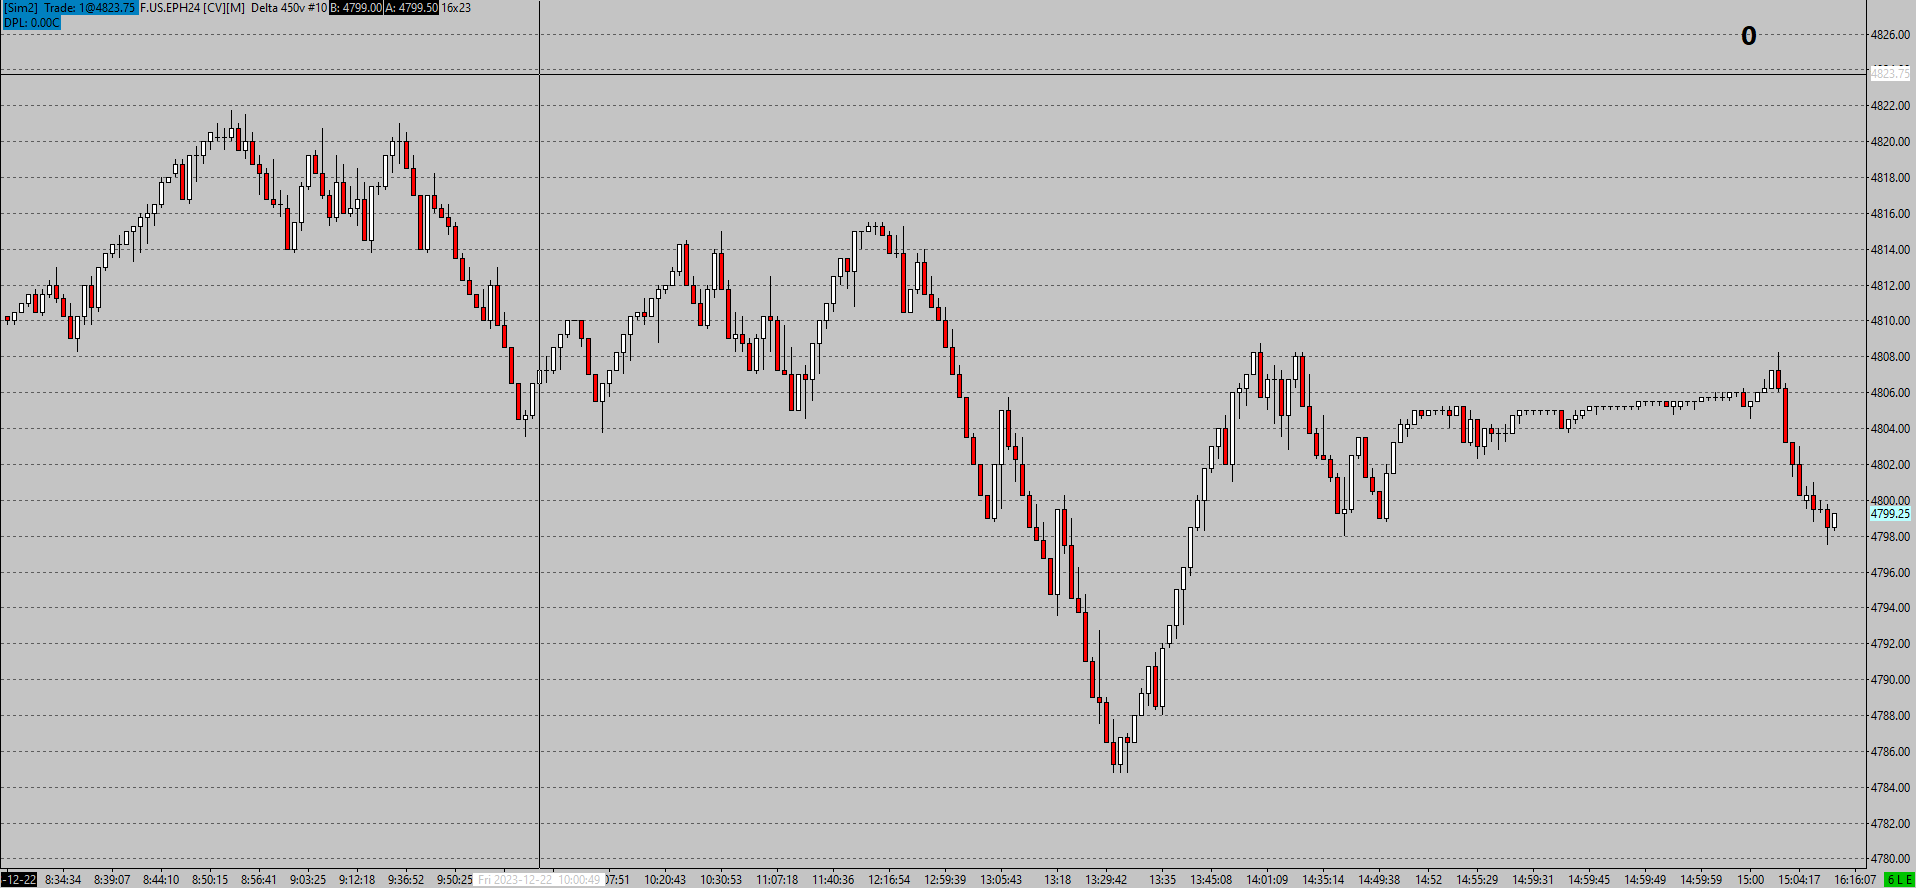Viewport: 1916px width, 888px height.
Task: Click the 14:55:29 time axis label
Action: coord(1477,880)
